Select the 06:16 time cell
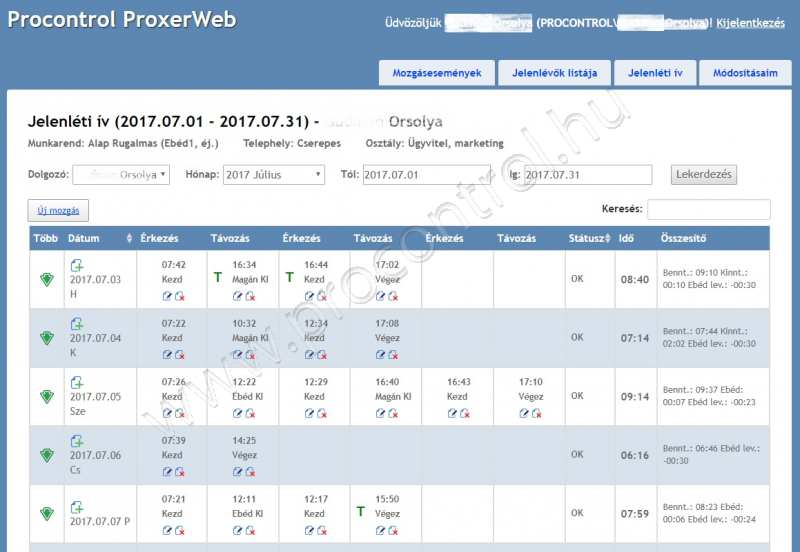The width and height of the screenshot is (800, 552). 635,455
